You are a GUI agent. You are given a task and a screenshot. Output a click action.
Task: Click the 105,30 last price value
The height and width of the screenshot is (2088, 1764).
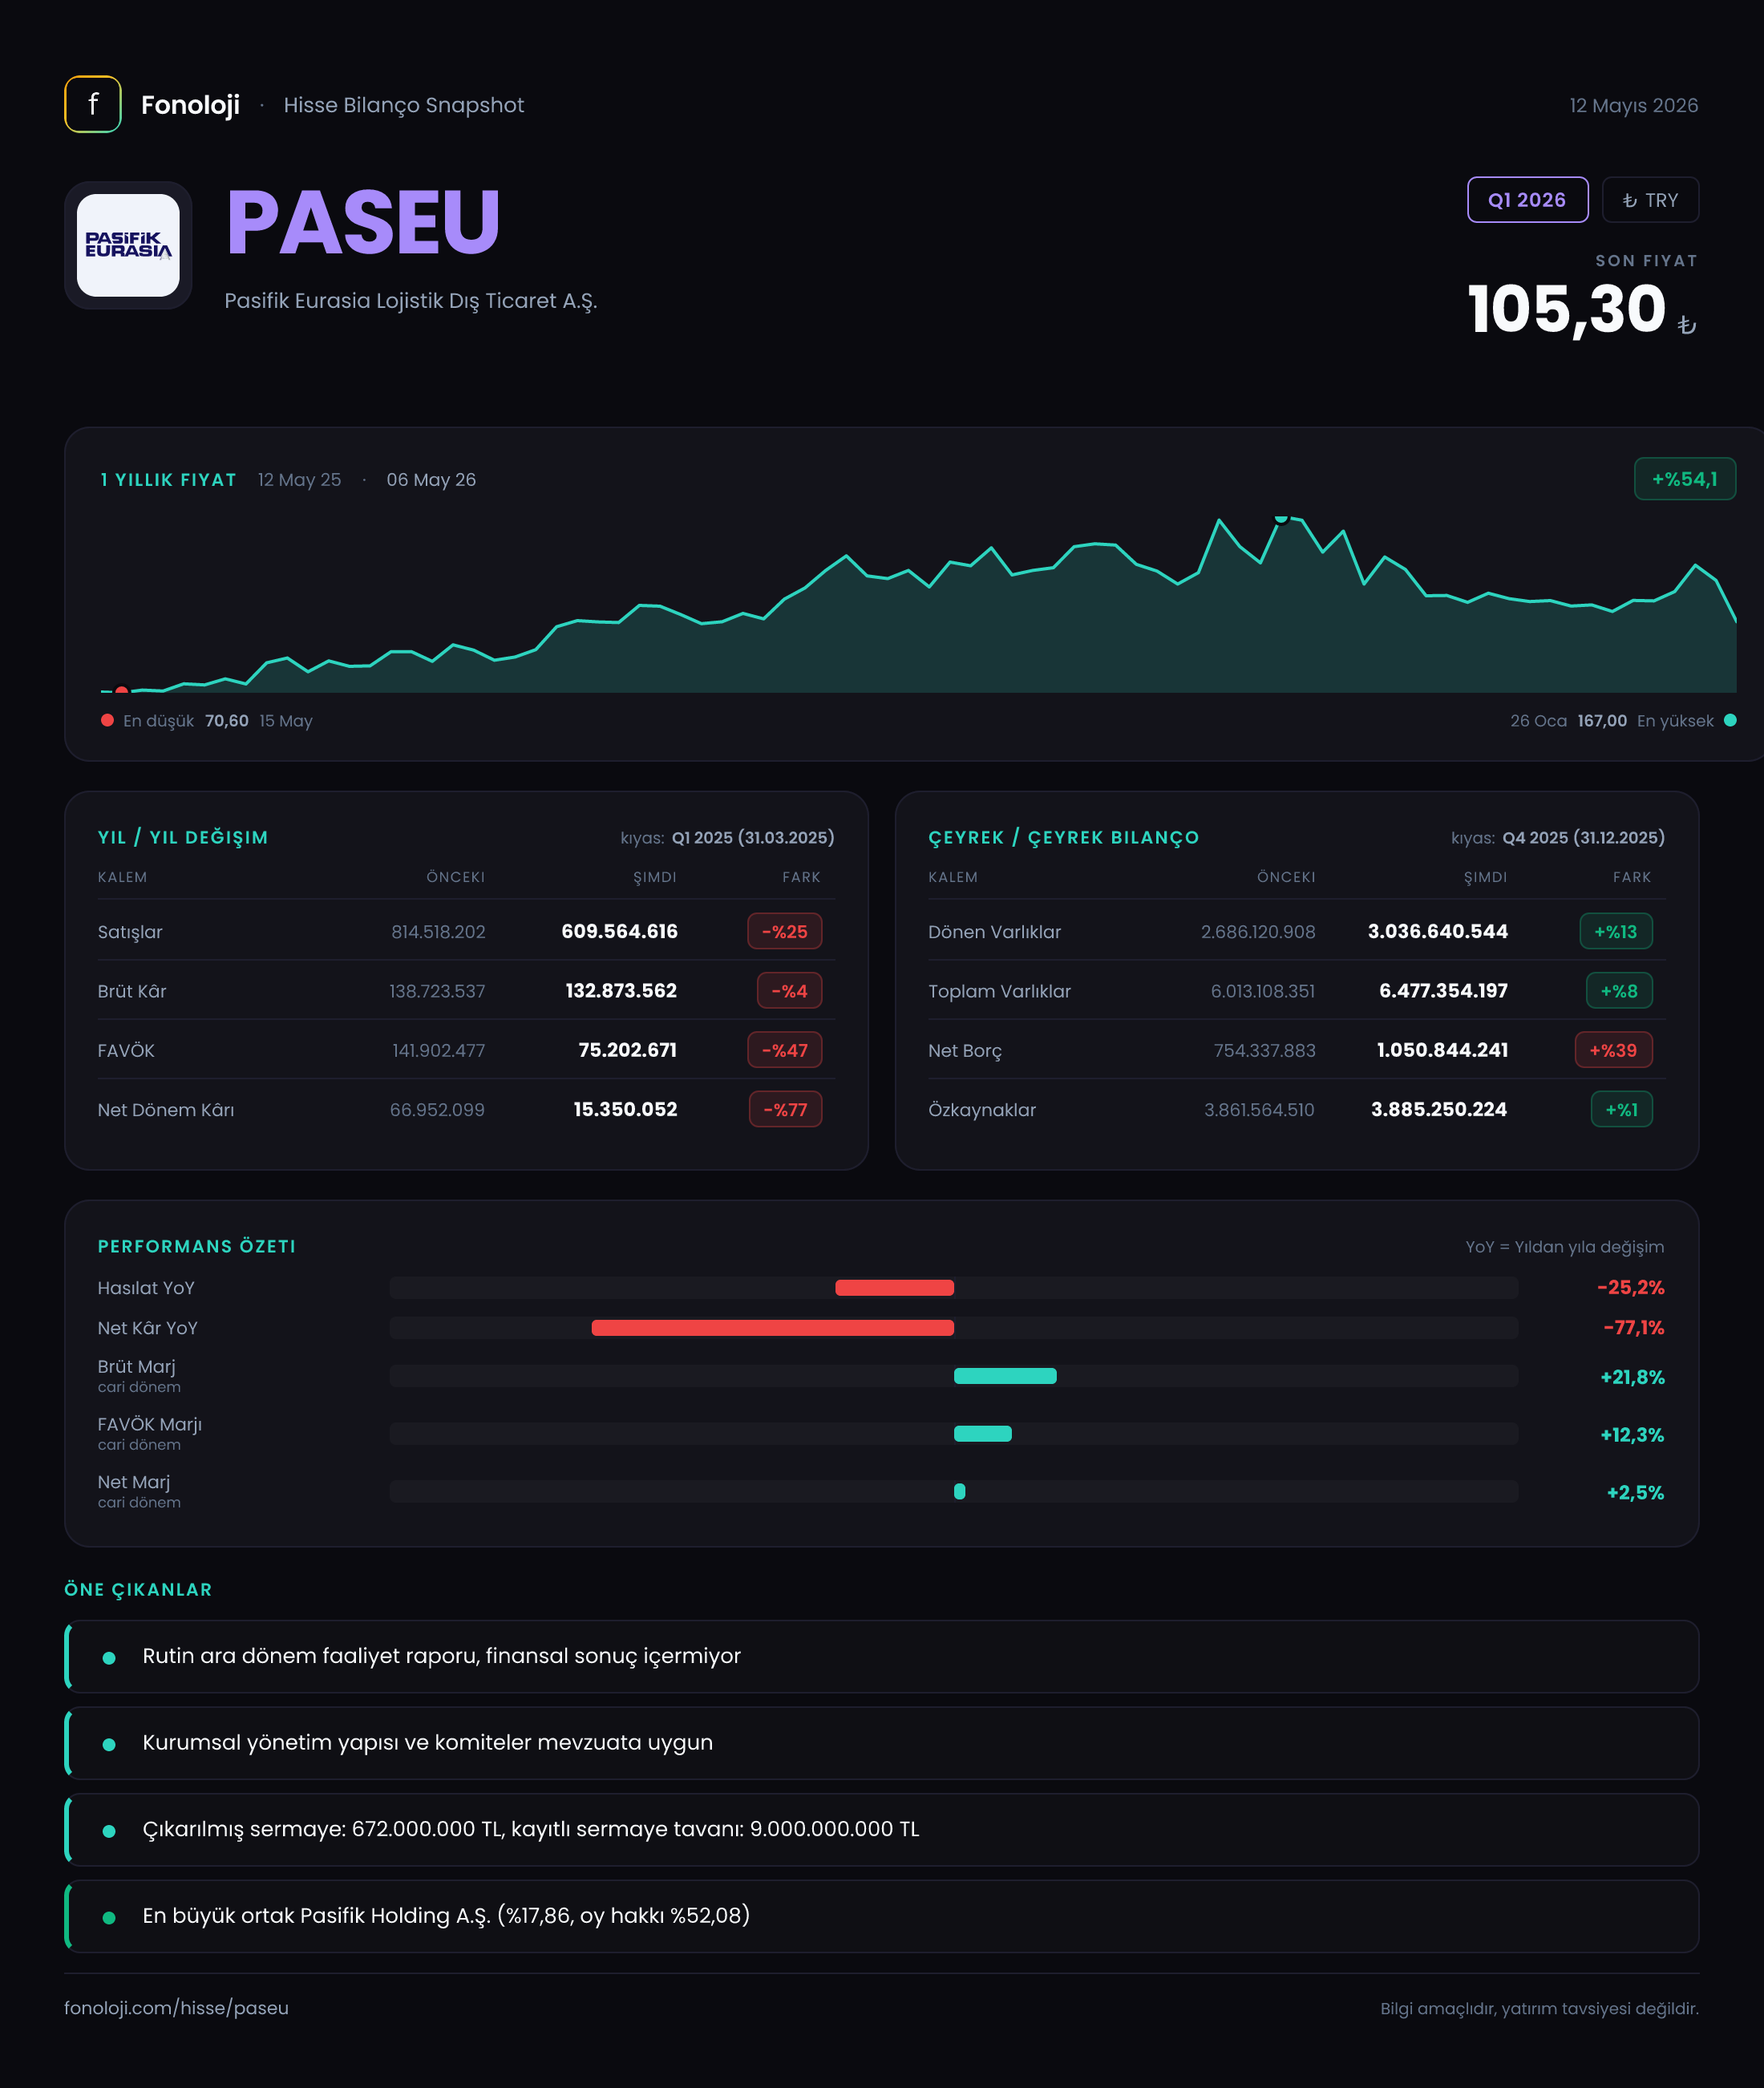[x=1566, y=308]
